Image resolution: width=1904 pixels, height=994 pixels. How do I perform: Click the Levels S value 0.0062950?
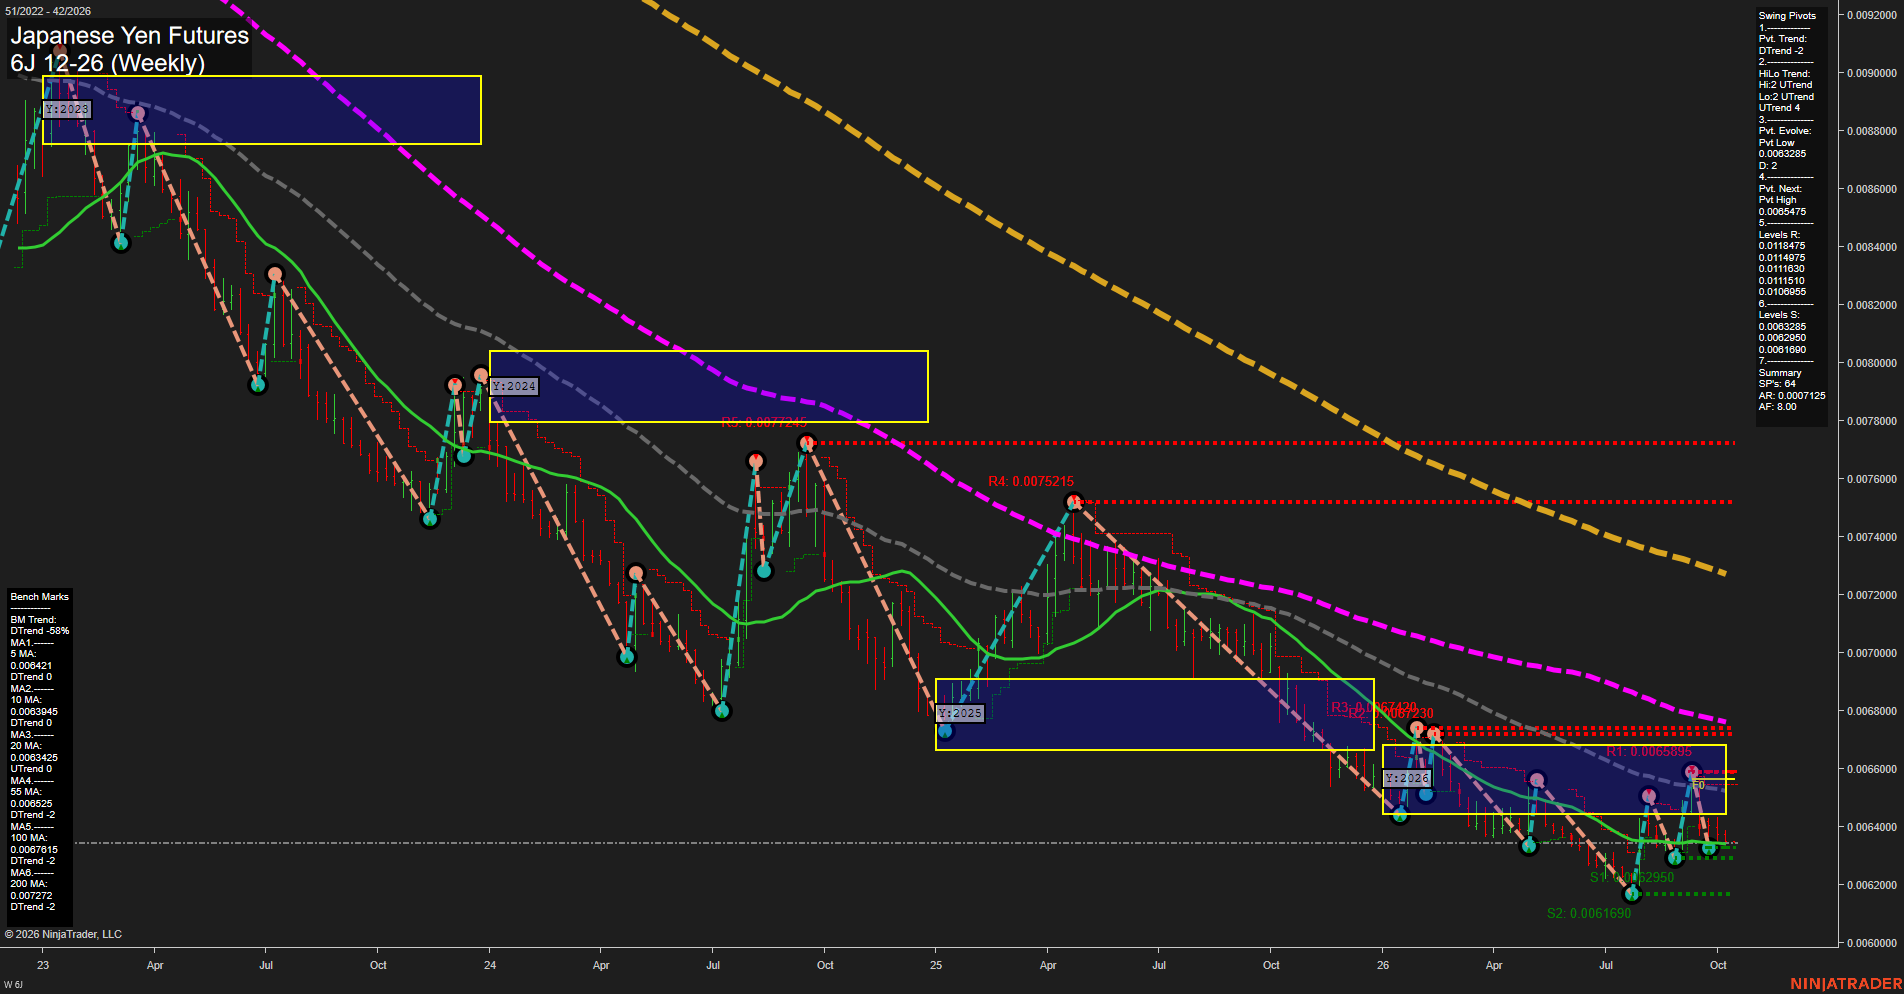(1782, 338)
